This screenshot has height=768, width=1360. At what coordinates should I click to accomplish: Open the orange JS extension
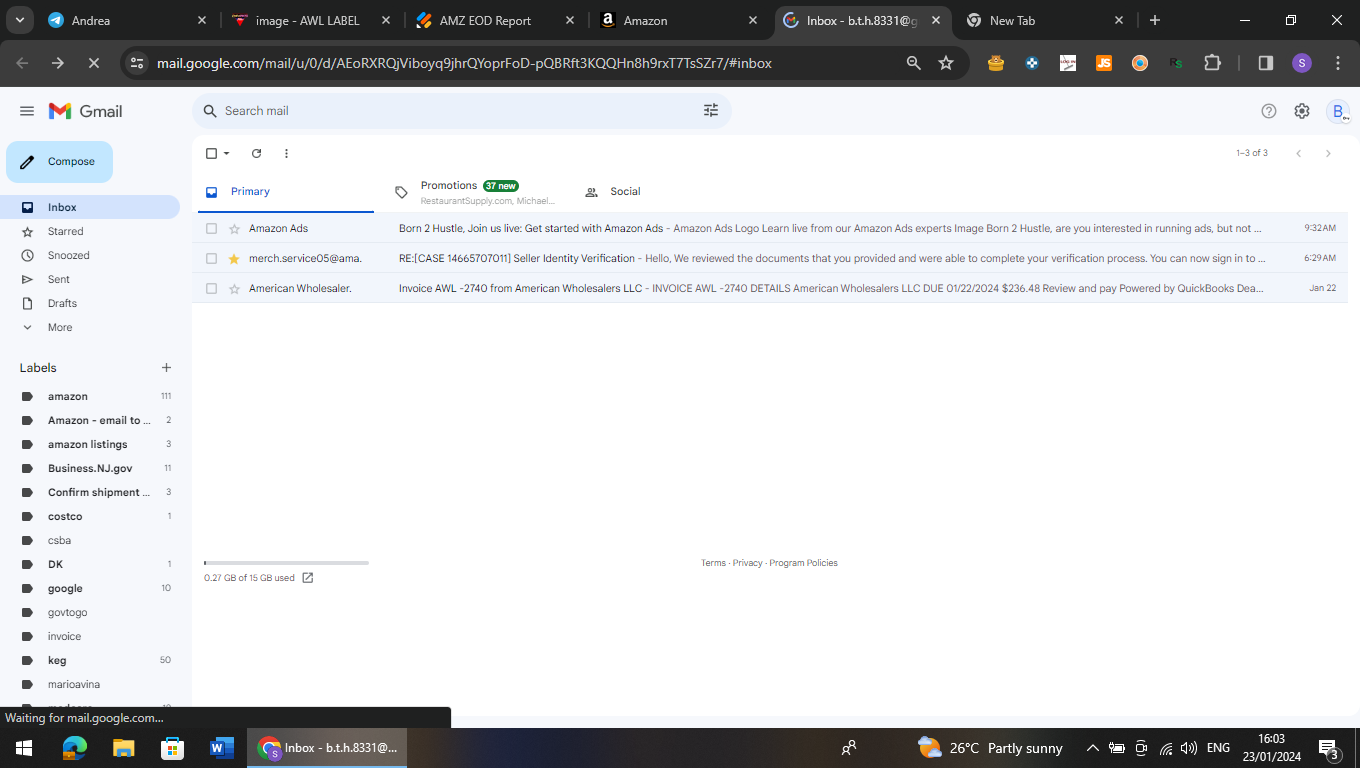pos(1104,63)
